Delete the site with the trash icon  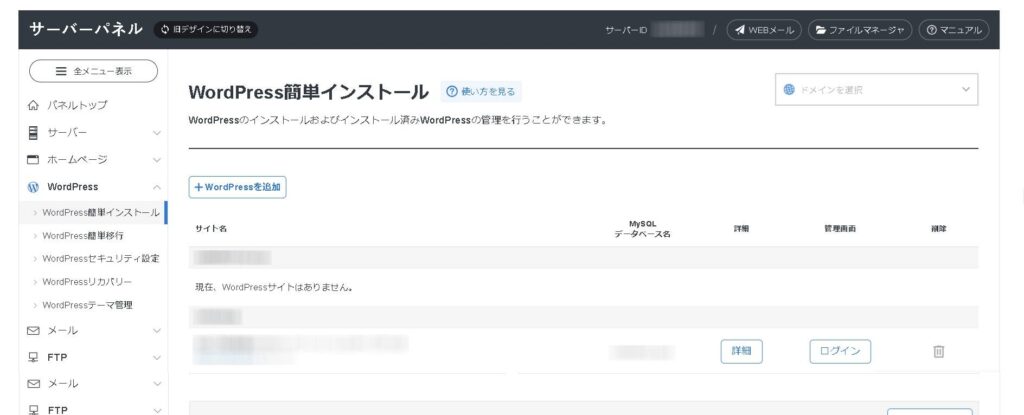tap(938, 352)
